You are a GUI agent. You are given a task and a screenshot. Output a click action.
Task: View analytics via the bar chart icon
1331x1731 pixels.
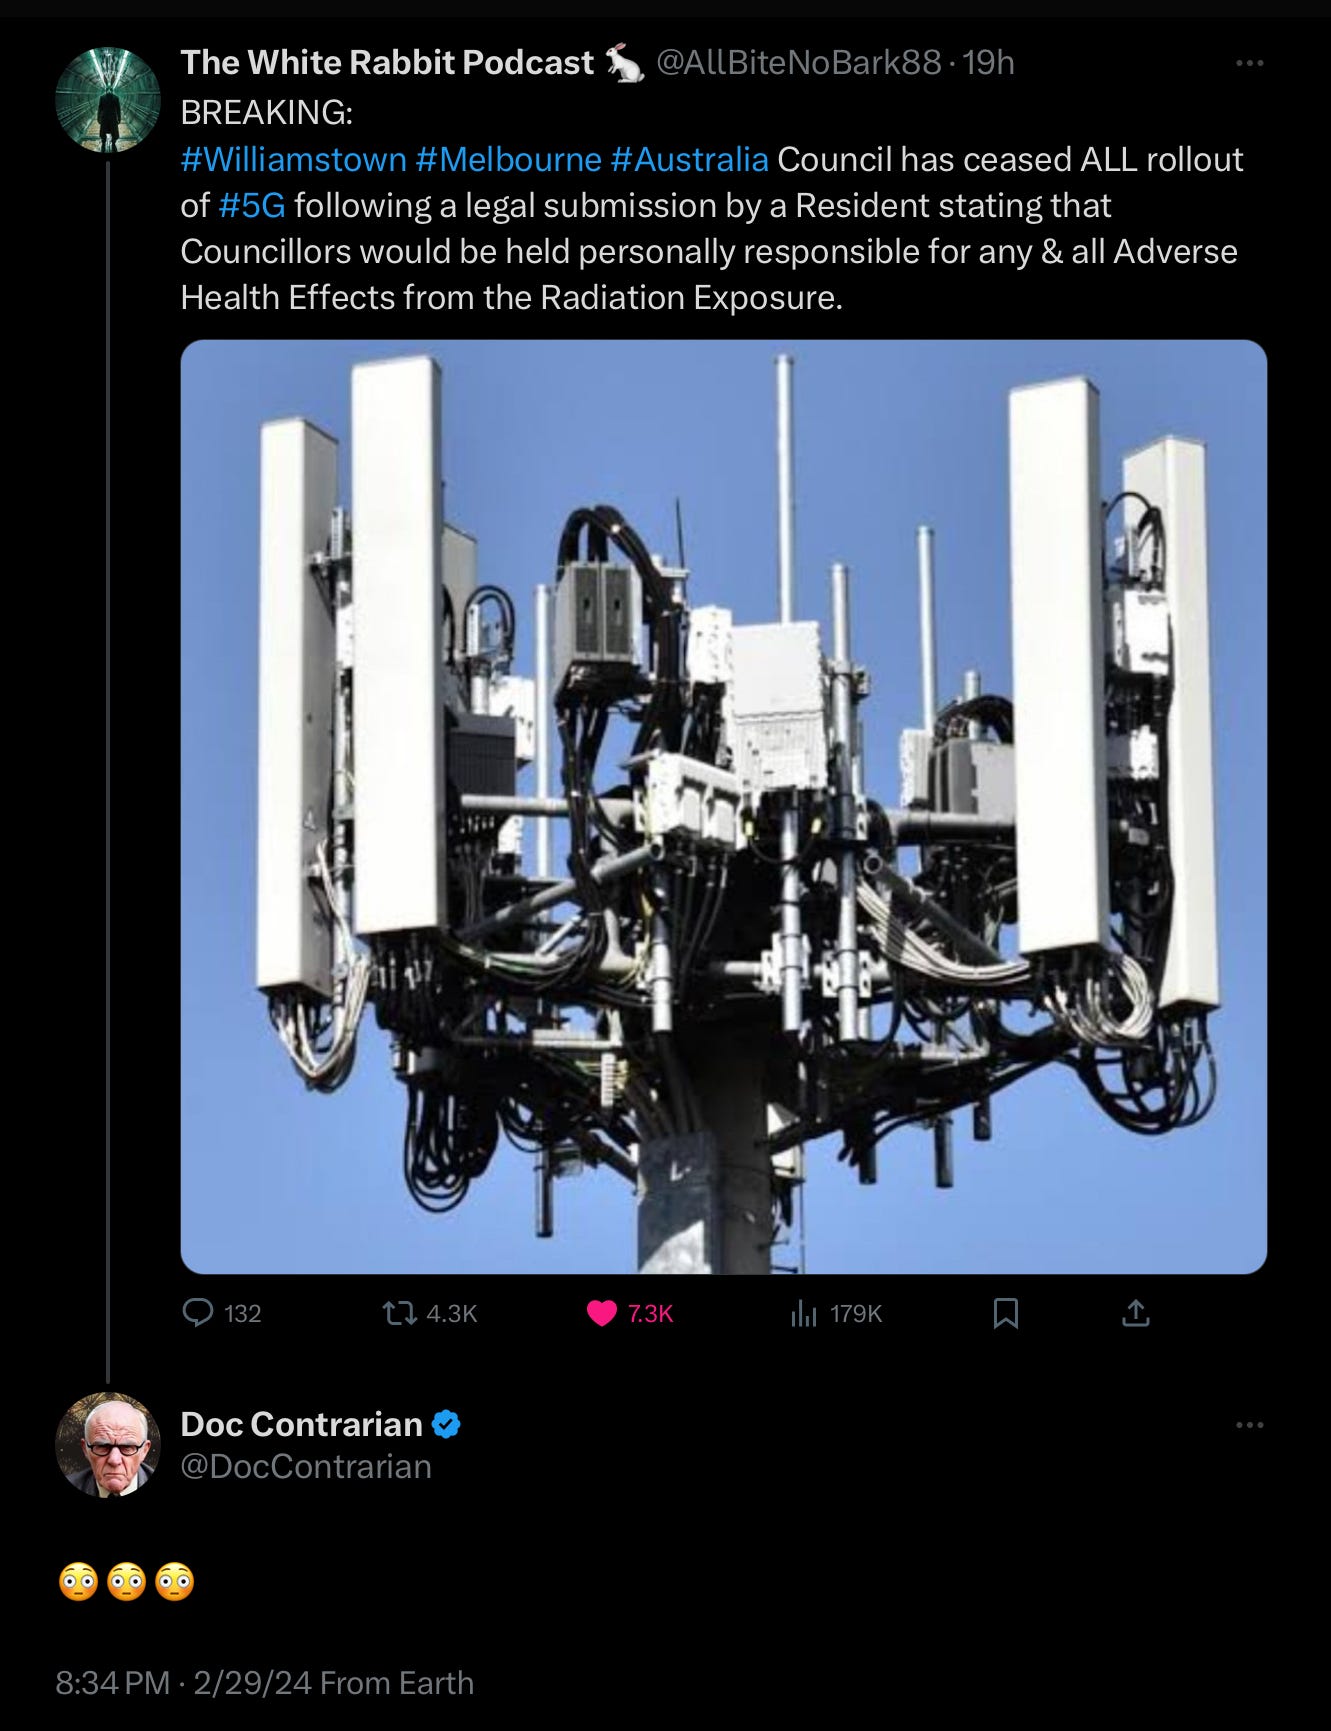tap(804, 1313)
